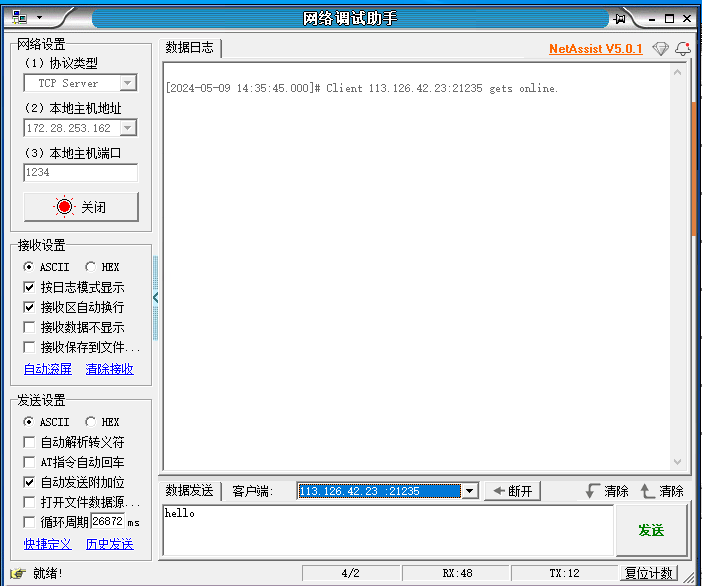Enable AT指令自动回车 checkbox
The width and height of the screenshot is (702, 586).
click(29, 462)
